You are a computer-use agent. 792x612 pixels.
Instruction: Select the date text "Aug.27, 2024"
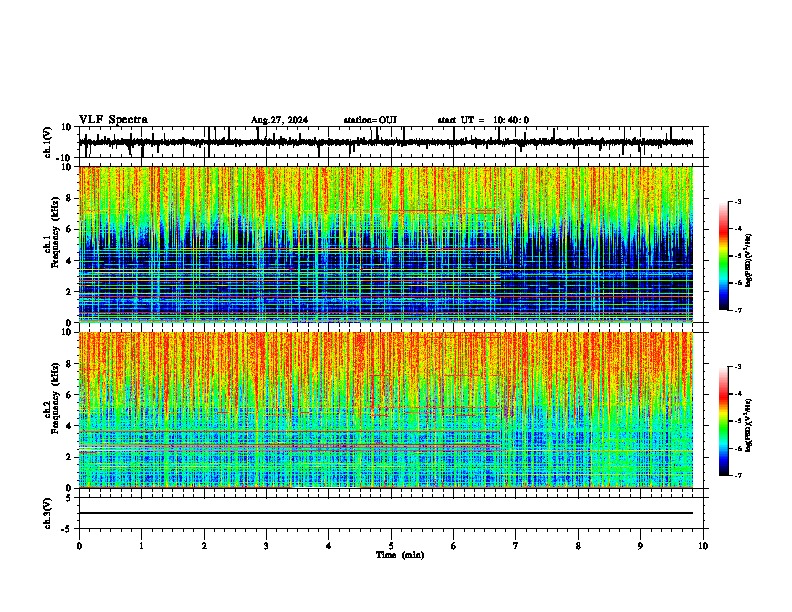(279, 120)
